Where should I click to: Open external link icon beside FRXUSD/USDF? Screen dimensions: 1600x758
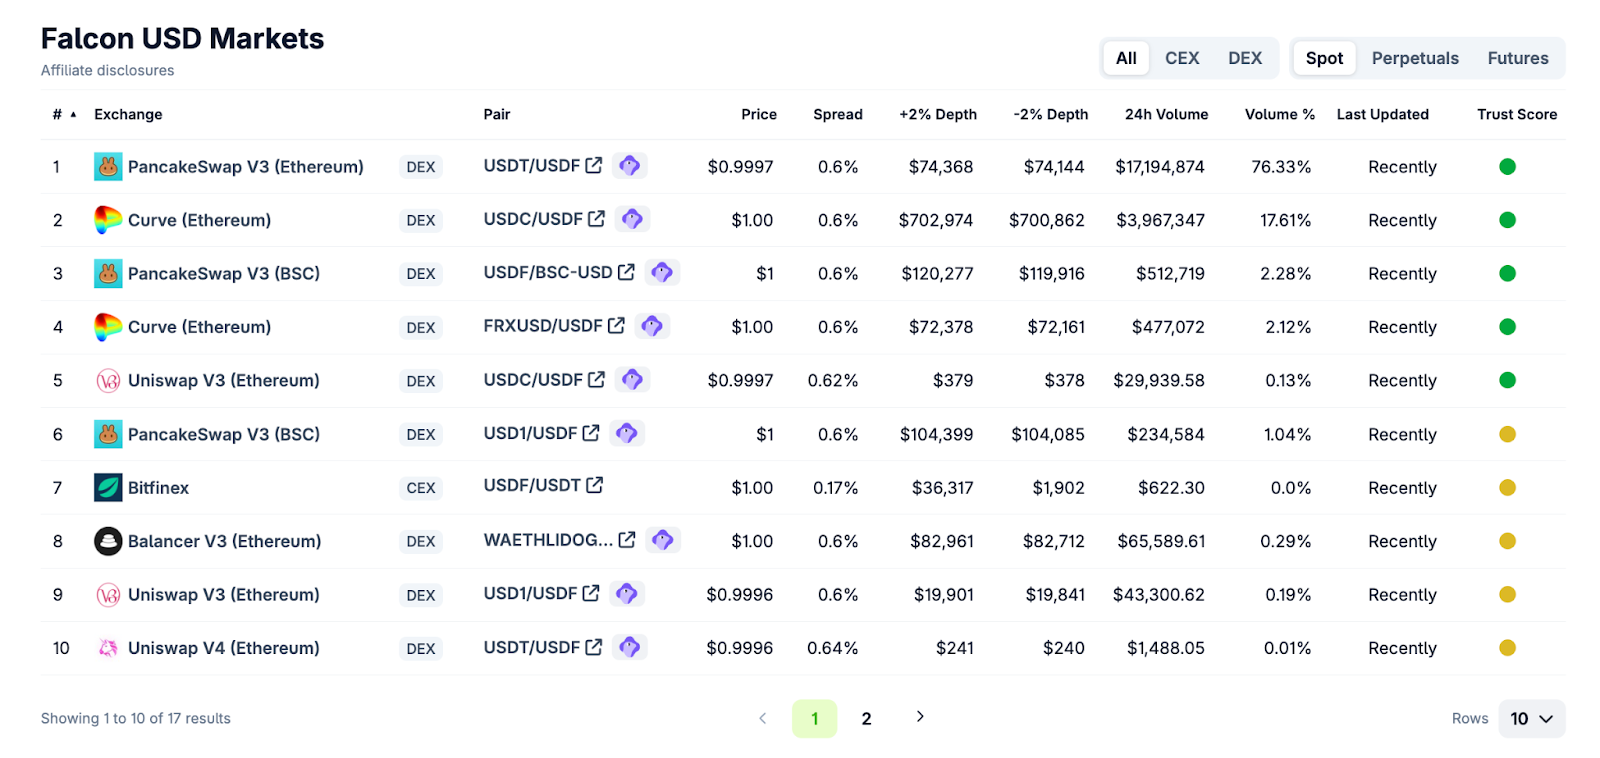pyautogui.click(x=617, y=325)
